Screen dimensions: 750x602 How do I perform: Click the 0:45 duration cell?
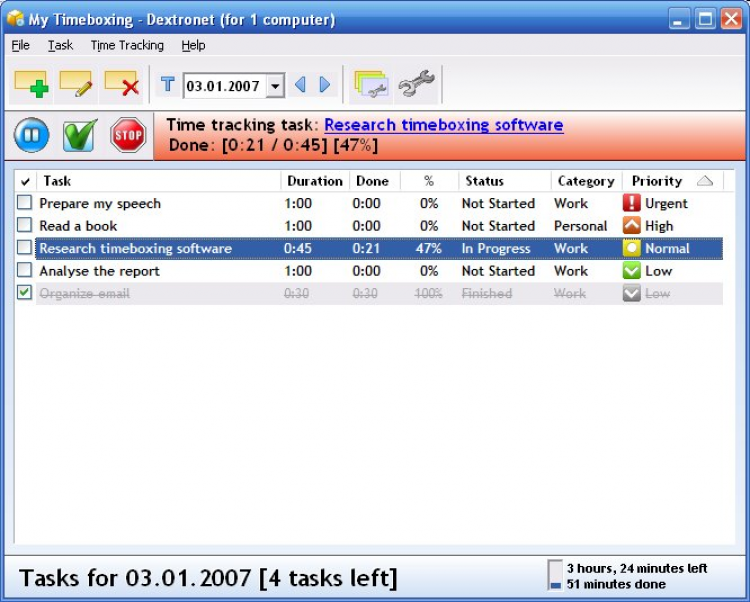(x=298, y=248)
